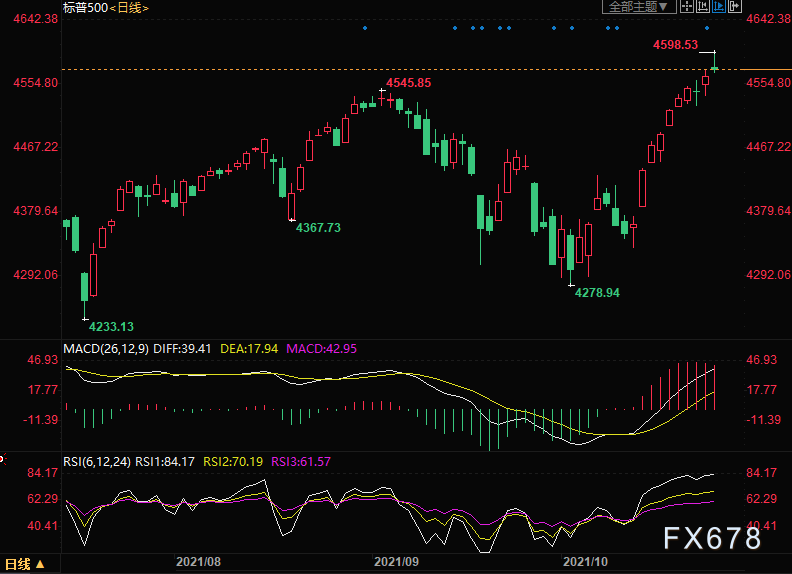Click the magenta RSI3:61.57 value

tap(301, 462)
